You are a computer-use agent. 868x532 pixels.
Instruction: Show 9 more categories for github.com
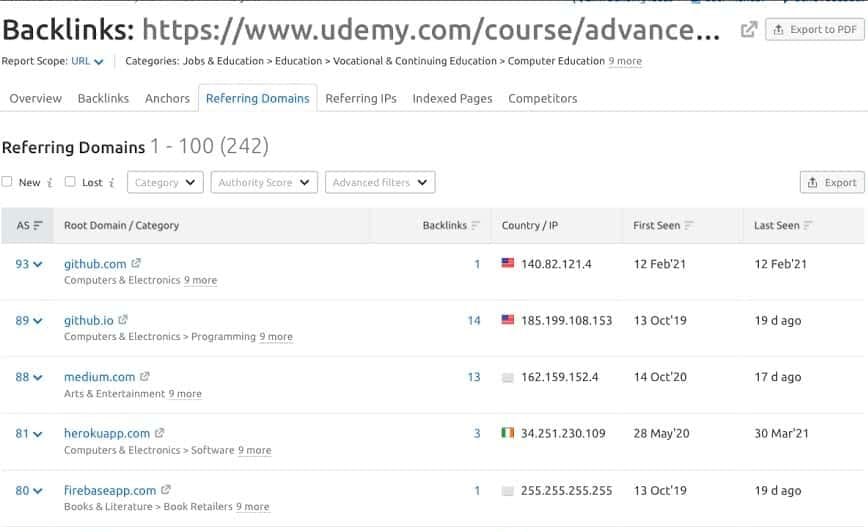(200, 281)
